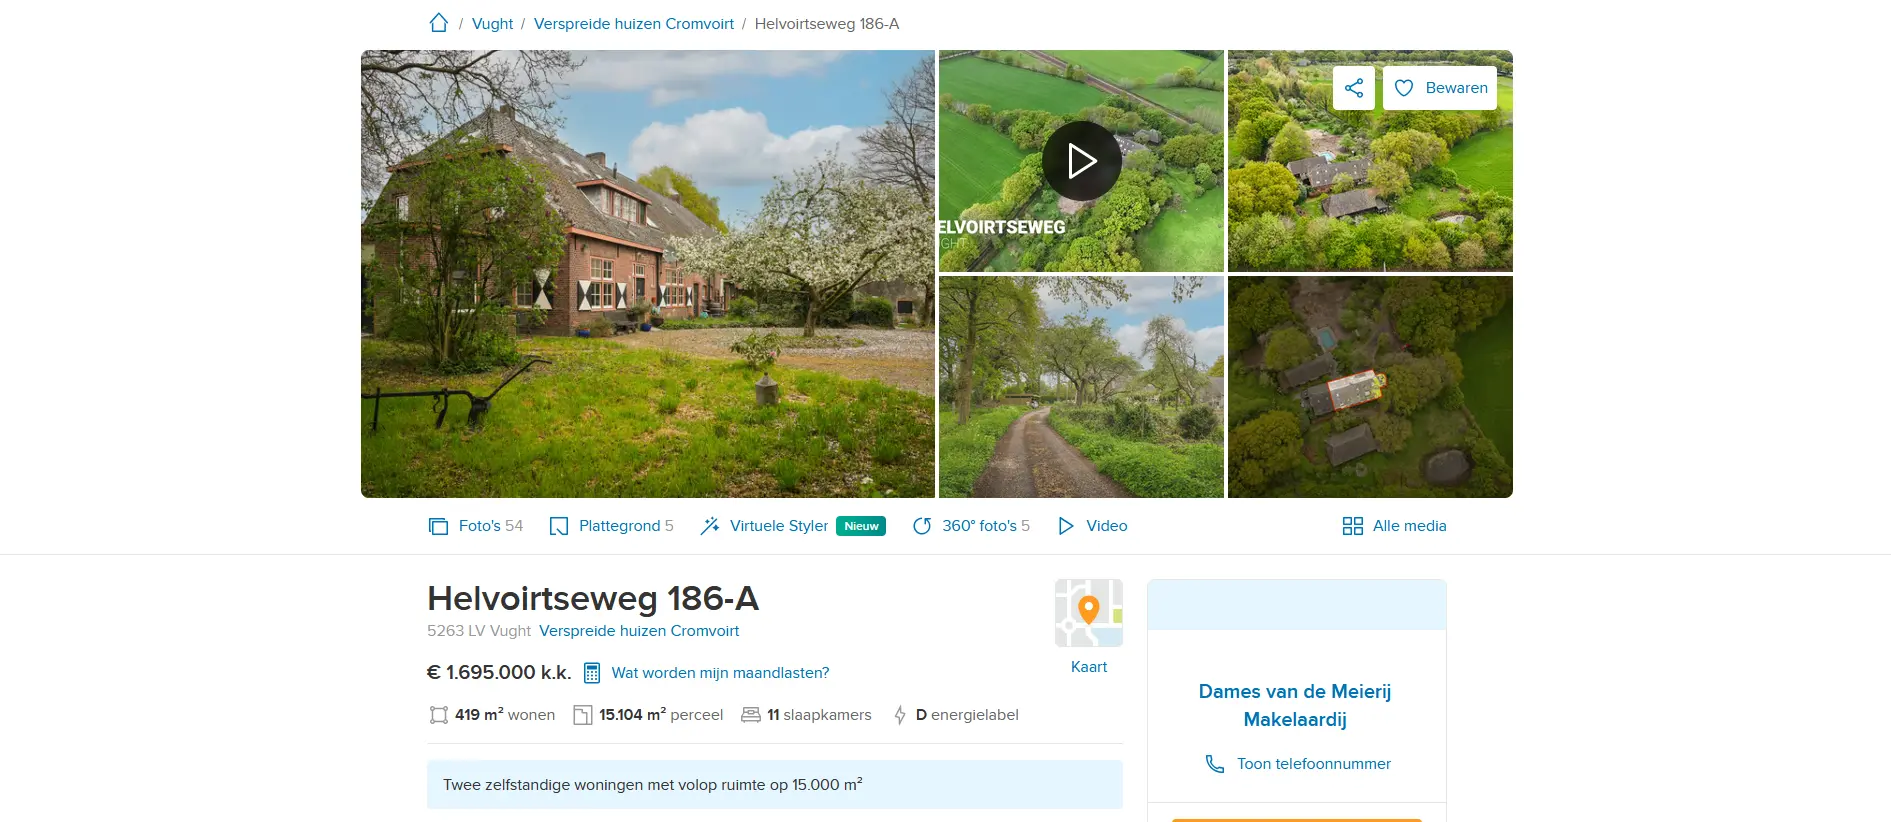Open Dames van de Meierij Makelaardij agency page

tap(1295, 705)
